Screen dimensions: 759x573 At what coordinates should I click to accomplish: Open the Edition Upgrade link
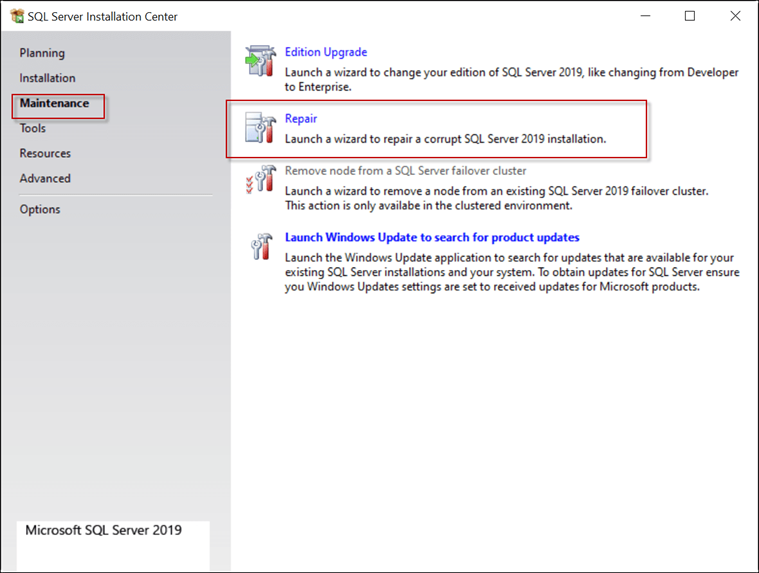point(326,52)
